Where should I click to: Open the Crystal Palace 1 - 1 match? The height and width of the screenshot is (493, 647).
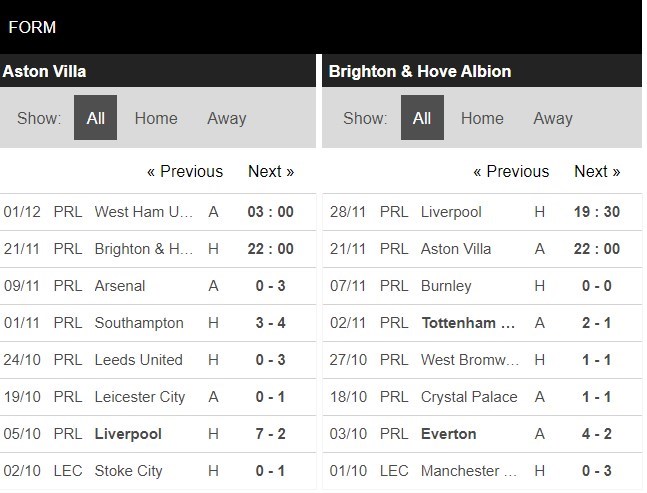tap(597, 397)
